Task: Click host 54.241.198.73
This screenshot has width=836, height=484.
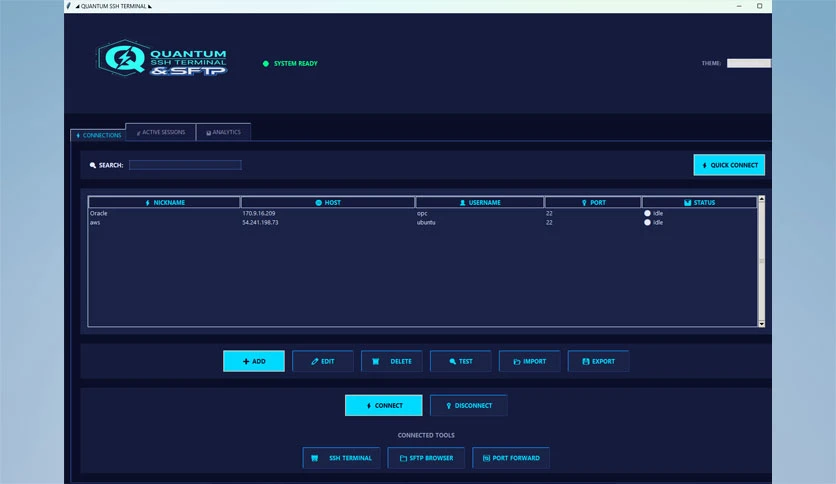Action: [x=260, y=222]
